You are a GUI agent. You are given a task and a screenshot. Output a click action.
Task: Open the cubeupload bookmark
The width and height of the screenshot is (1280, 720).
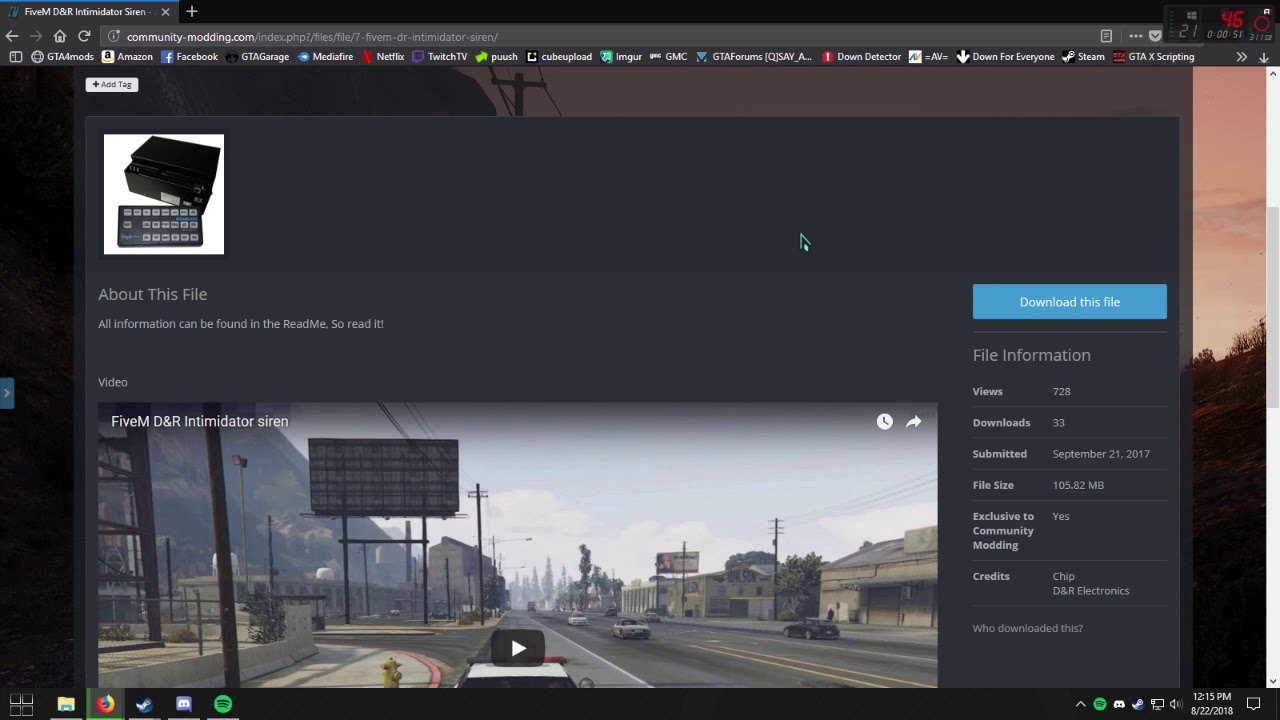559,57
